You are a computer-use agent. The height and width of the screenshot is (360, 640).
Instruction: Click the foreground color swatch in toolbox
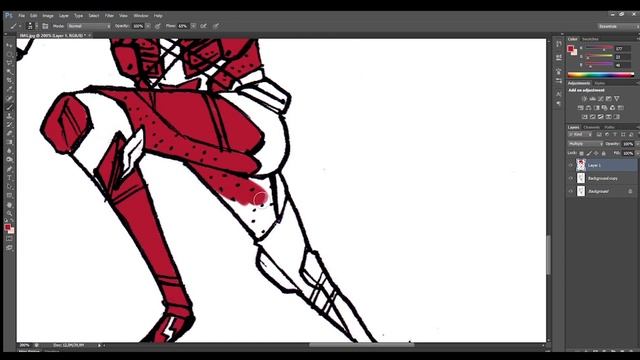point(8,227)
